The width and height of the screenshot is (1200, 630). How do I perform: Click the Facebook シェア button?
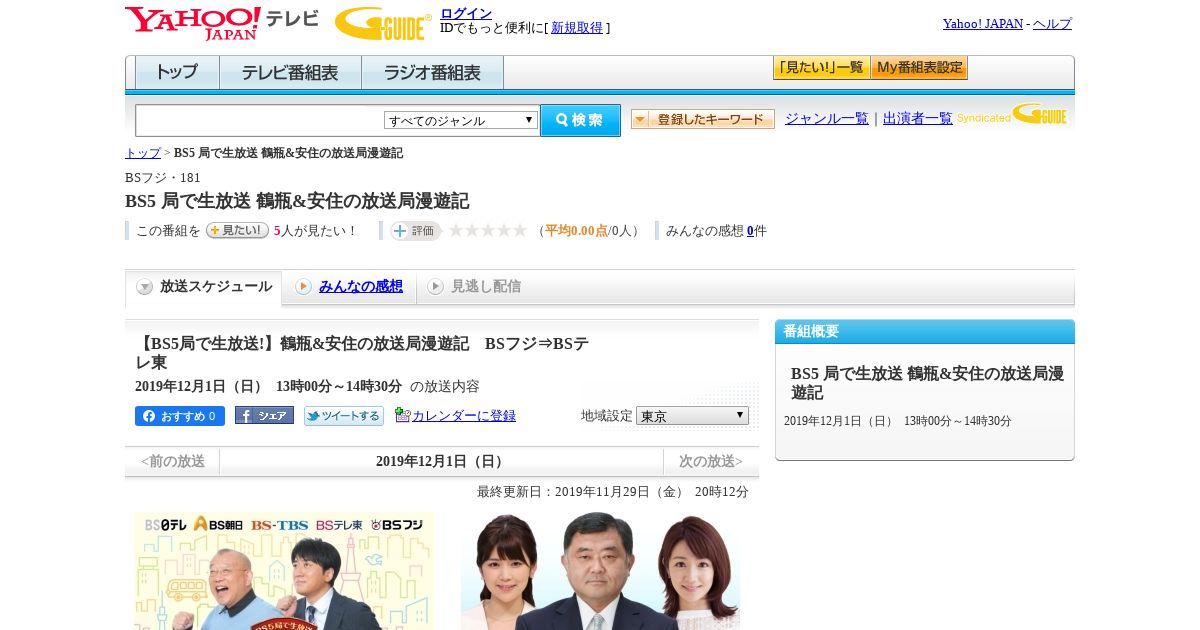click(264, 415)
